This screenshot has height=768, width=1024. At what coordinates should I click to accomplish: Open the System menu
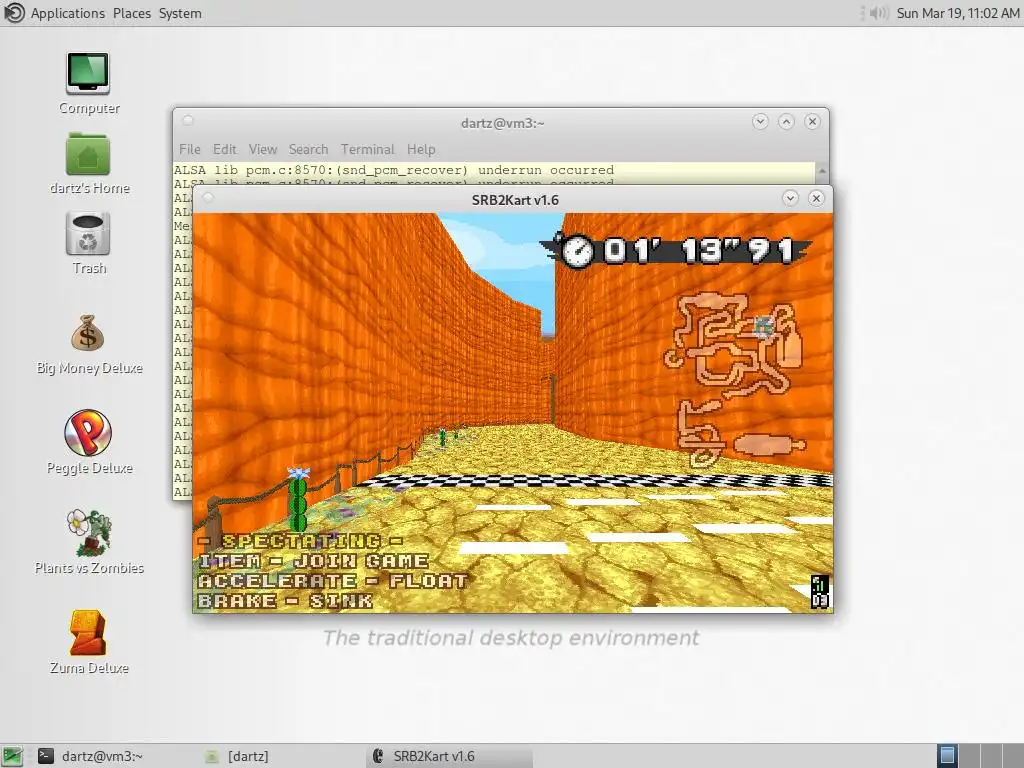180,13
